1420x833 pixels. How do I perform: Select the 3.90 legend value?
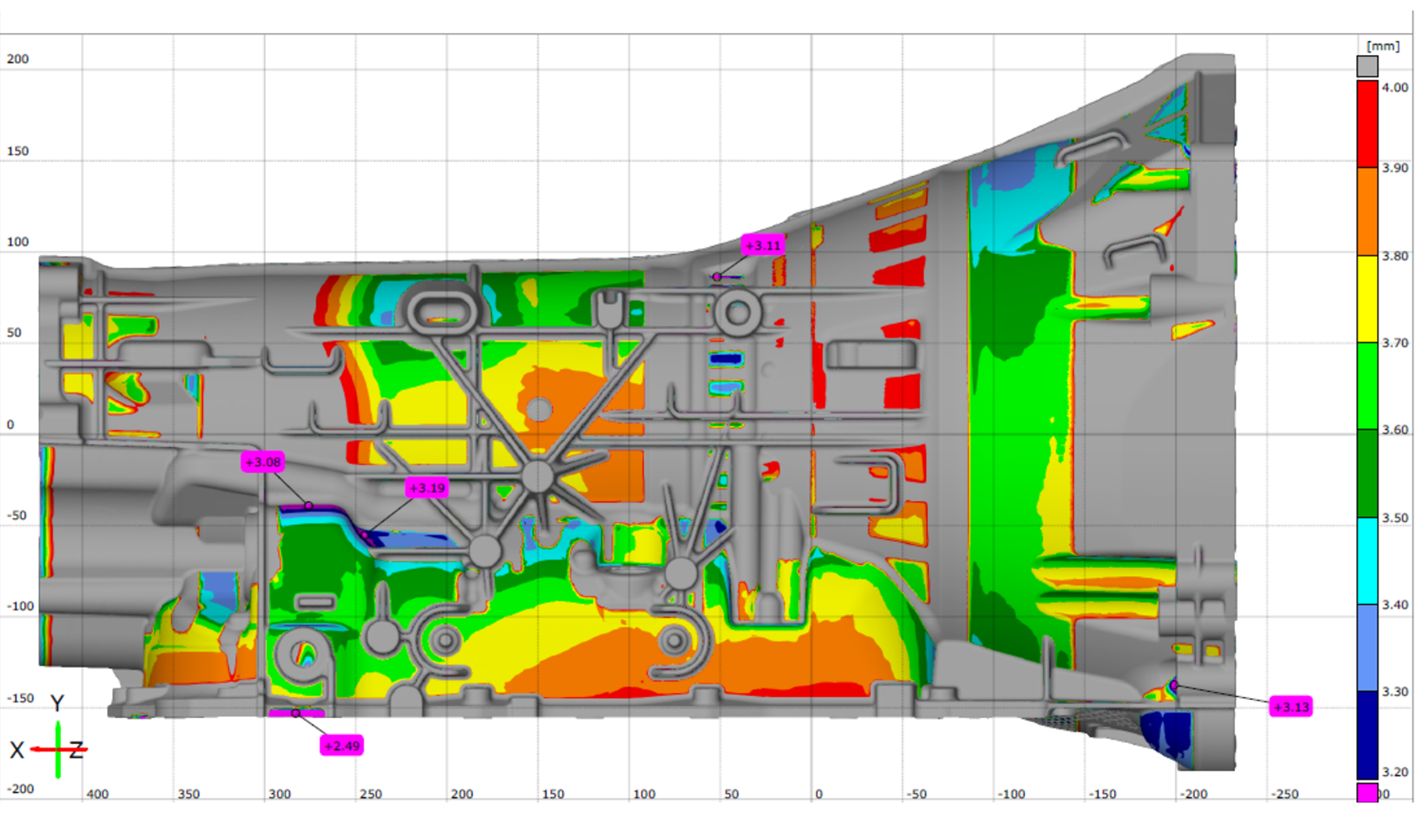pyautogui.click(x=1396, y=167)
